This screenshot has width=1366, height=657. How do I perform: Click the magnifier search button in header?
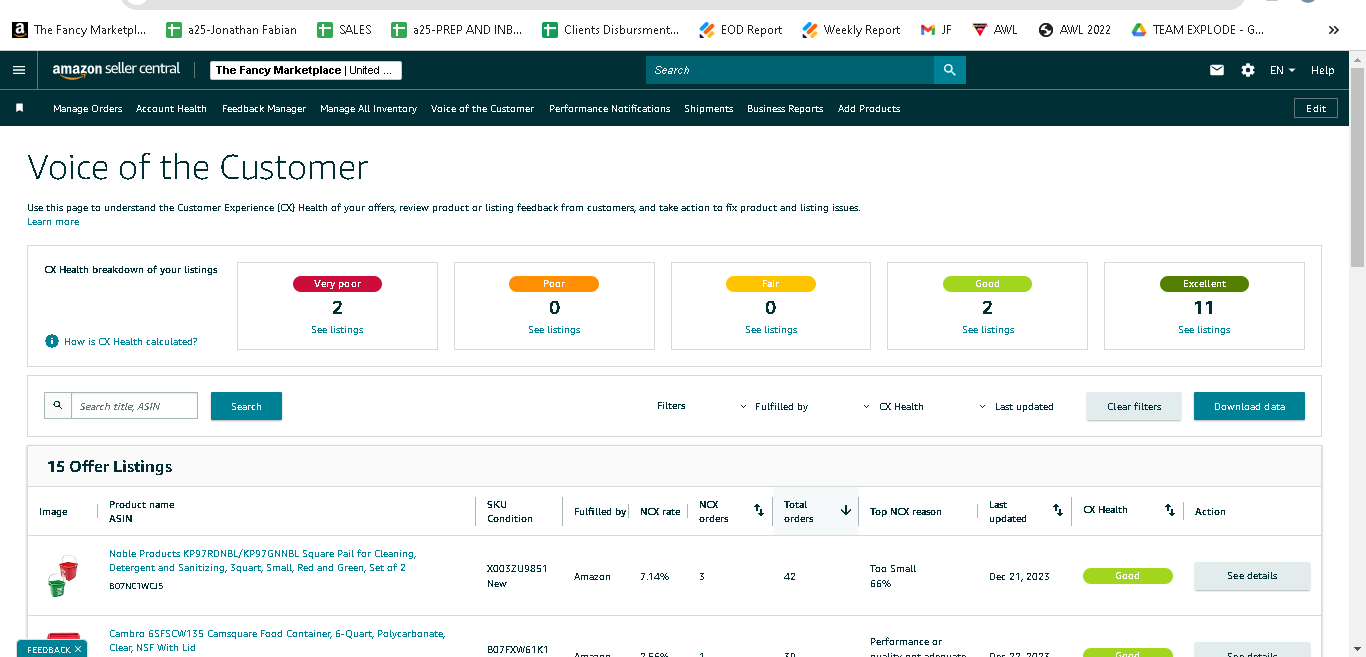pos(950,70)
